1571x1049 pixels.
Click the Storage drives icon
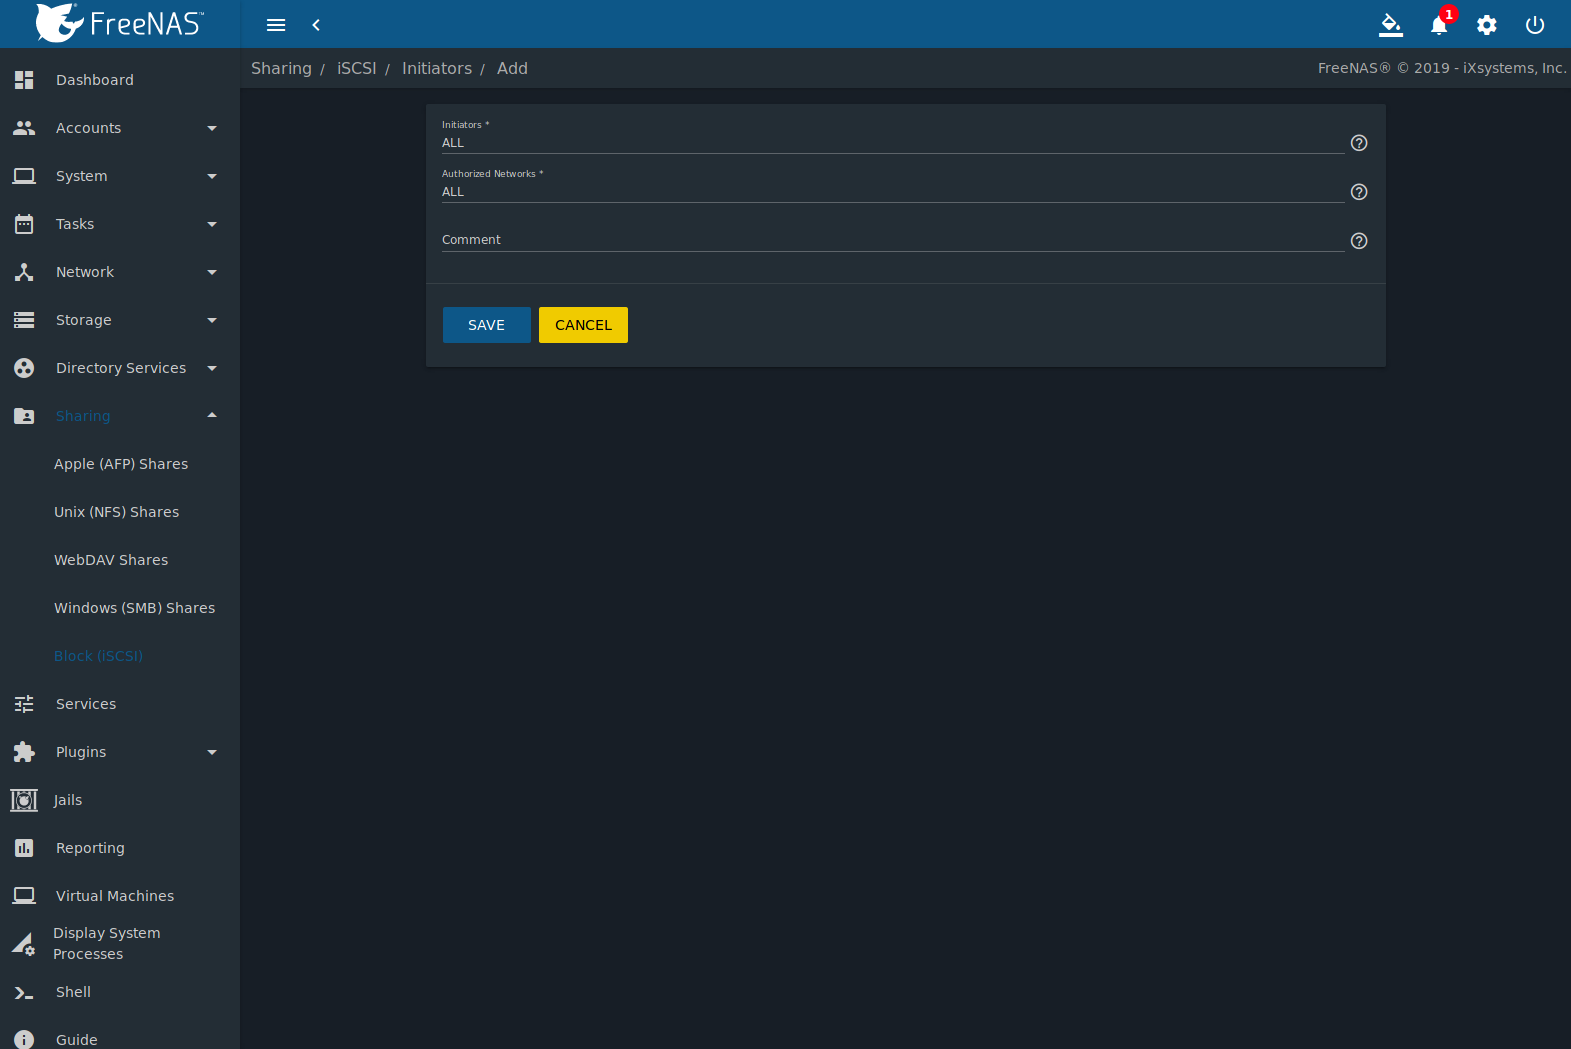point(24,320)
